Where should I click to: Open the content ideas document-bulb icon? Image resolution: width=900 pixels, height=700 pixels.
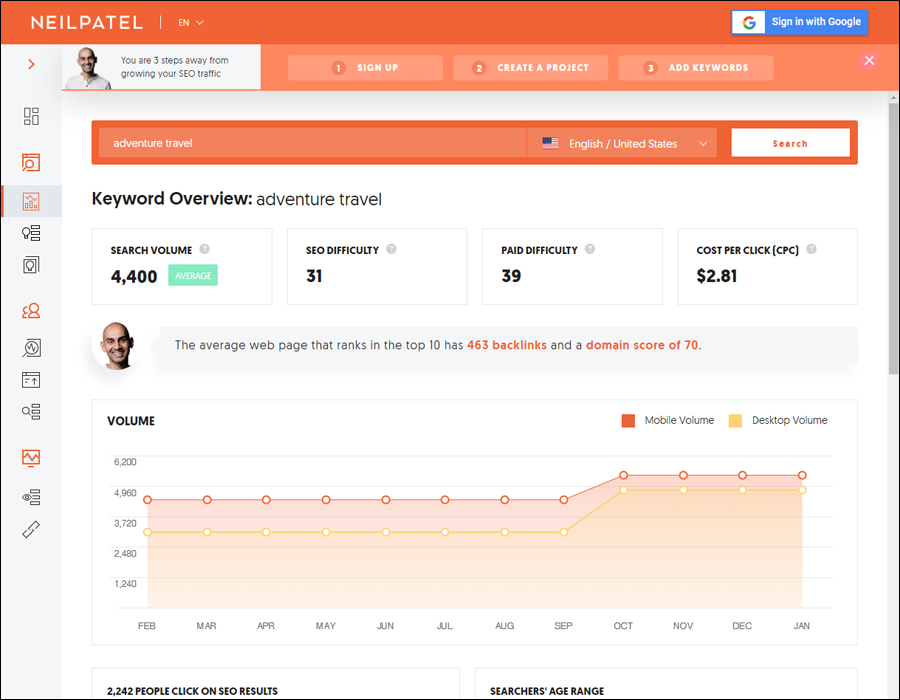pyautogui.click(x=31, y=265)
